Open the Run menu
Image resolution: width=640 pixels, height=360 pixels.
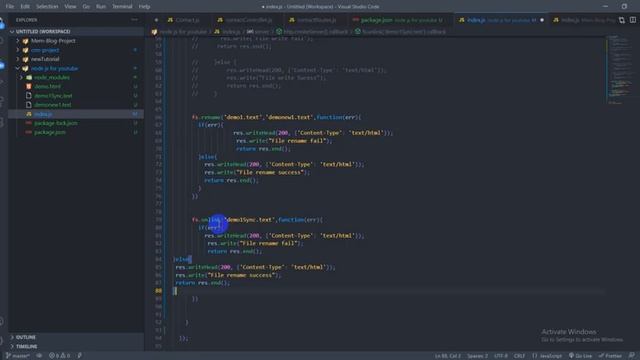[101, 7]
